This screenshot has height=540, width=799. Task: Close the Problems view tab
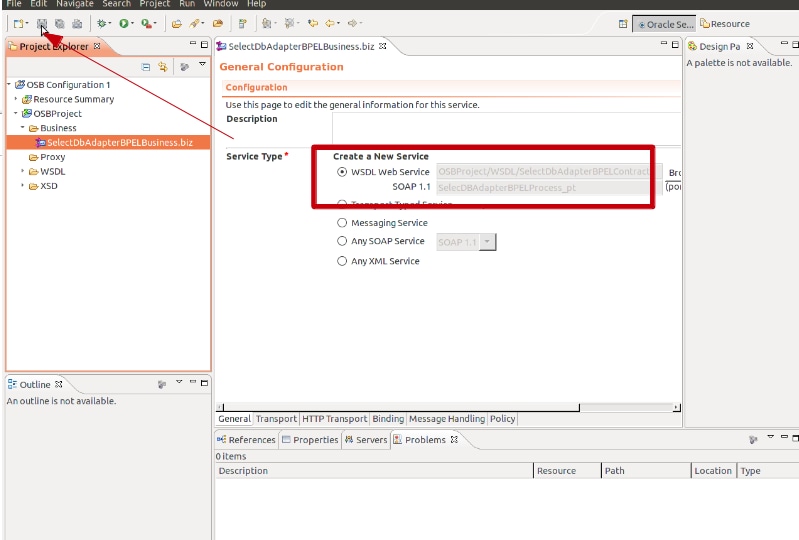(454, 439)
